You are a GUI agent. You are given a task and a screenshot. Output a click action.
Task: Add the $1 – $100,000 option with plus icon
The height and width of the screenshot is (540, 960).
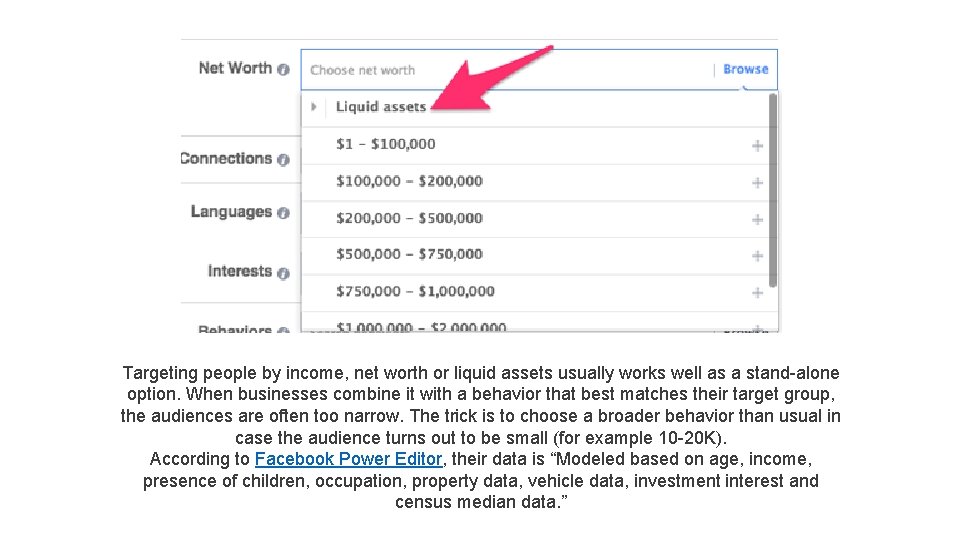(x=757, y=146)
